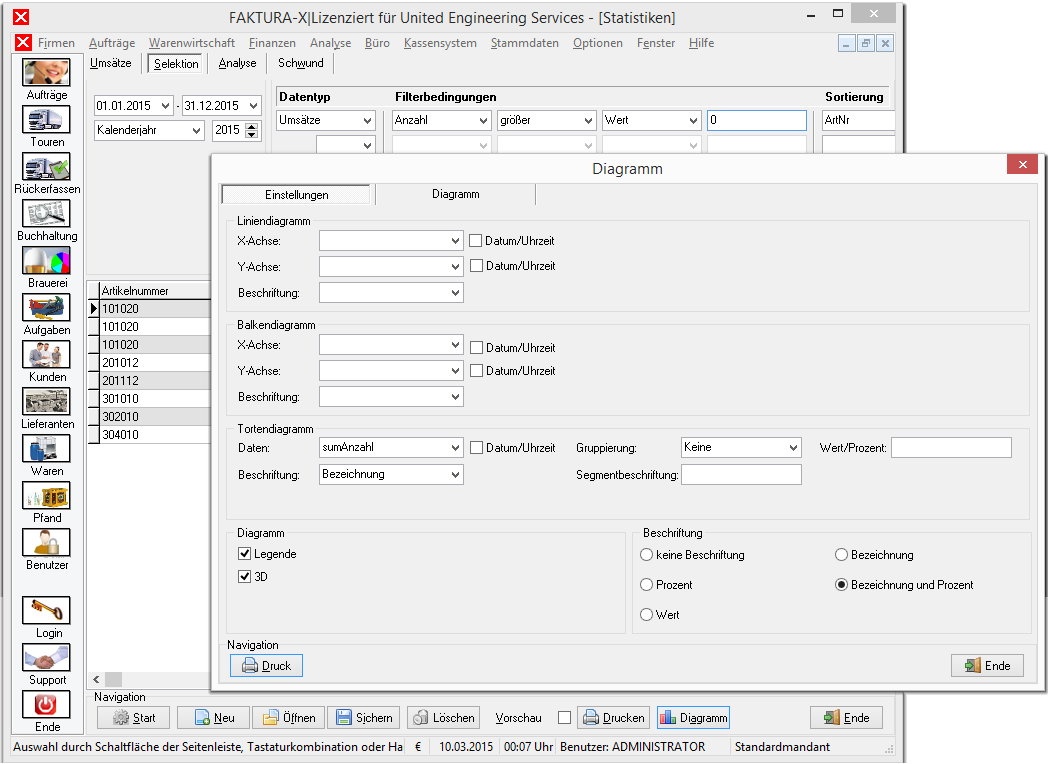Click Drucken printer button in main window
This screenshot has width=1048, height=764.
point(614,718)
